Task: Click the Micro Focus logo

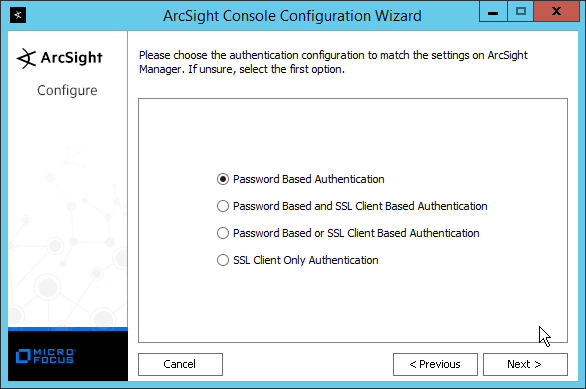Action: point(46,356)
